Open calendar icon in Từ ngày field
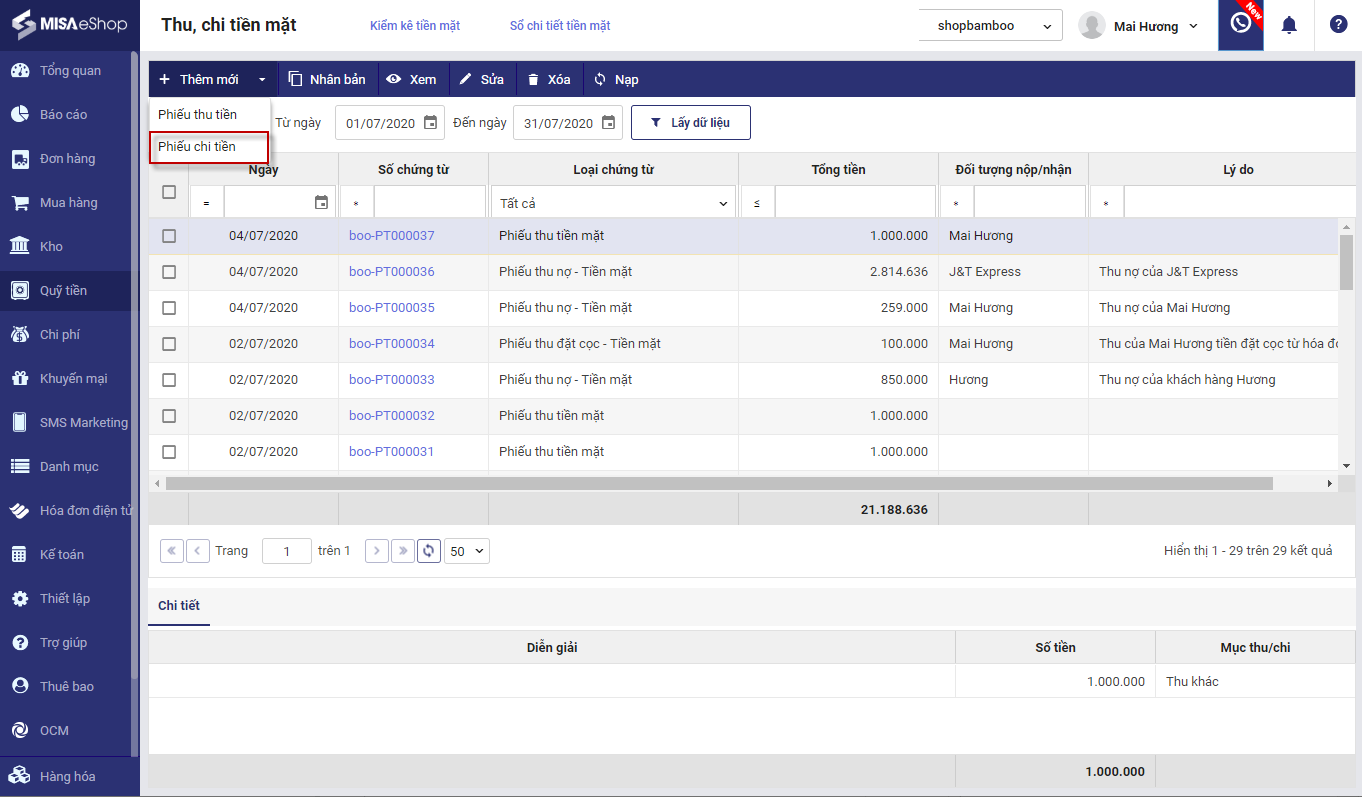Image resolution: width=1362 pixels, height=797 pixels. coord(430,123)
